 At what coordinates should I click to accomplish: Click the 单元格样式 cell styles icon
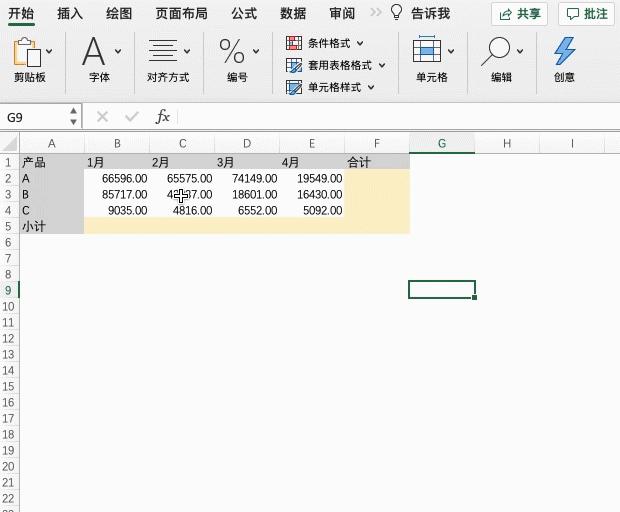pos(294,87)
